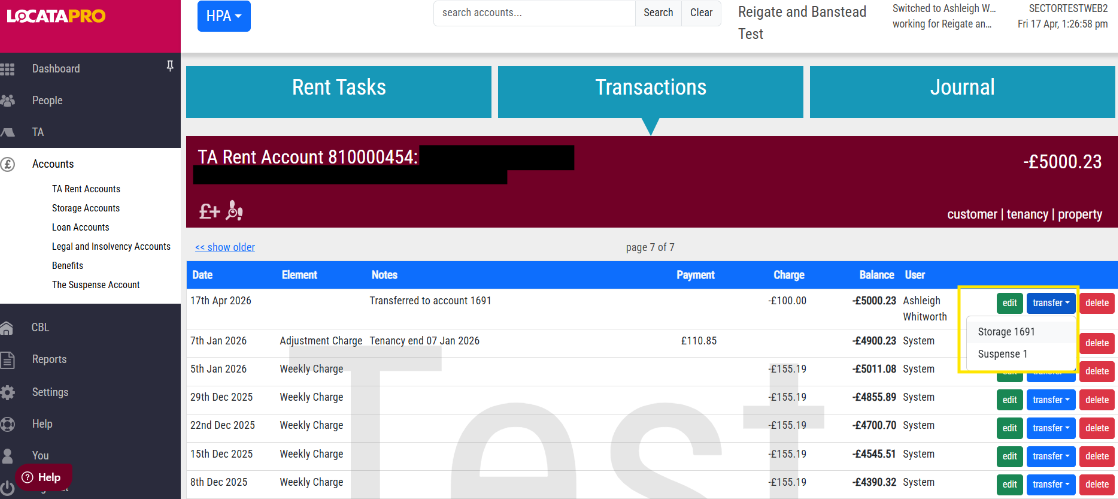Viewport: 1118px width, 499px height.
Task: Open Benefits submenu item
Action: 68,266
